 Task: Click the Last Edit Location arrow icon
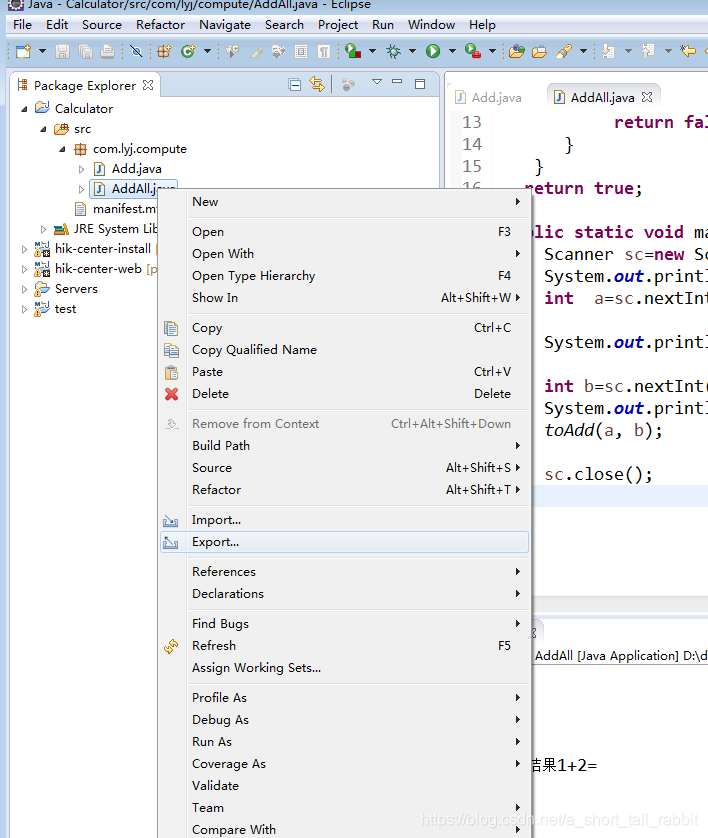coord(688,51)
